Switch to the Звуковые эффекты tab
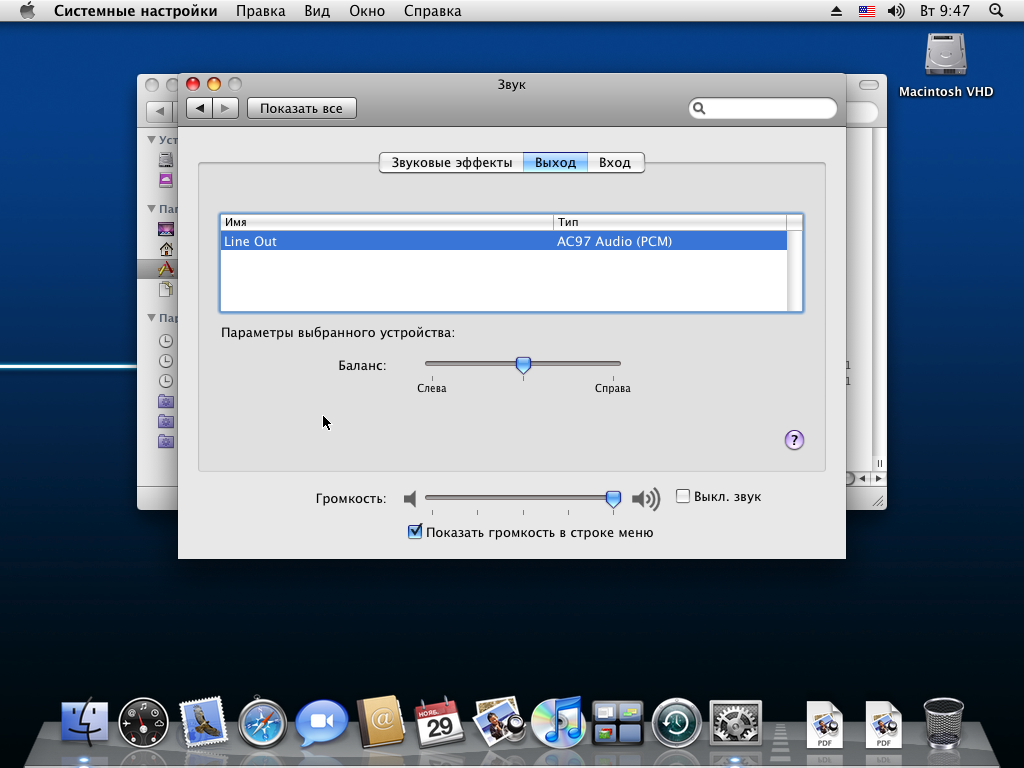Screen dimensions: 1024x768 [x=451, y=162]
